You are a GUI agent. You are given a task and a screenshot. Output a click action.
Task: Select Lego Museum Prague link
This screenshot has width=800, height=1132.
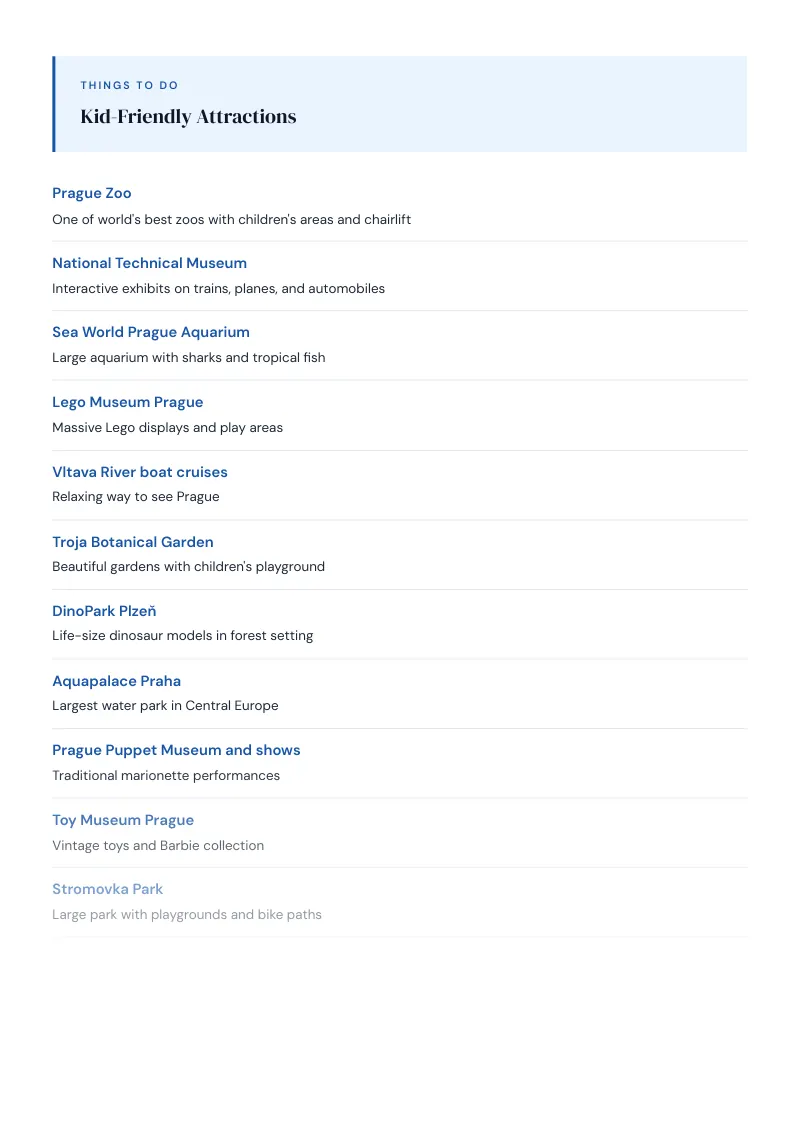click(128, 402)
